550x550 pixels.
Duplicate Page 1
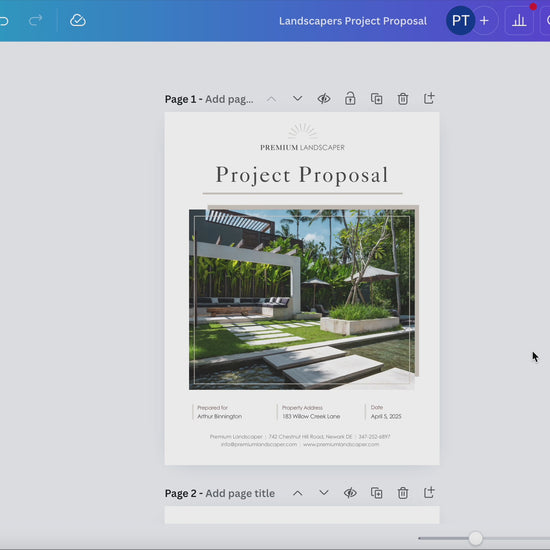pos(376,99)
